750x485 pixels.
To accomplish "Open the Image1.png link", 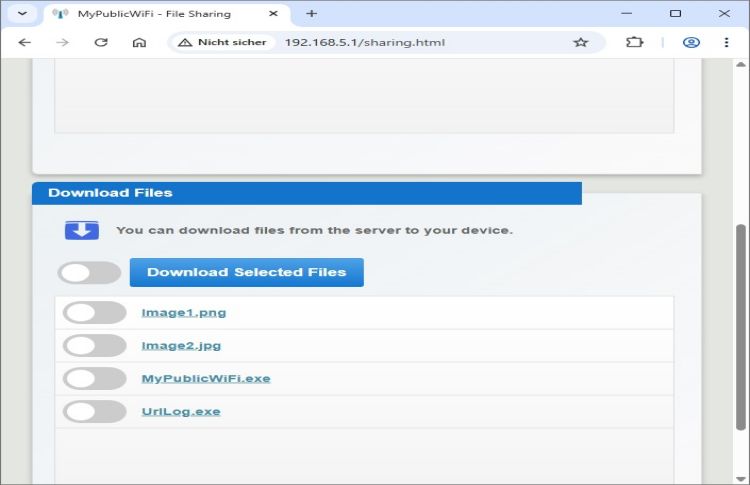I will coord(184,313).
